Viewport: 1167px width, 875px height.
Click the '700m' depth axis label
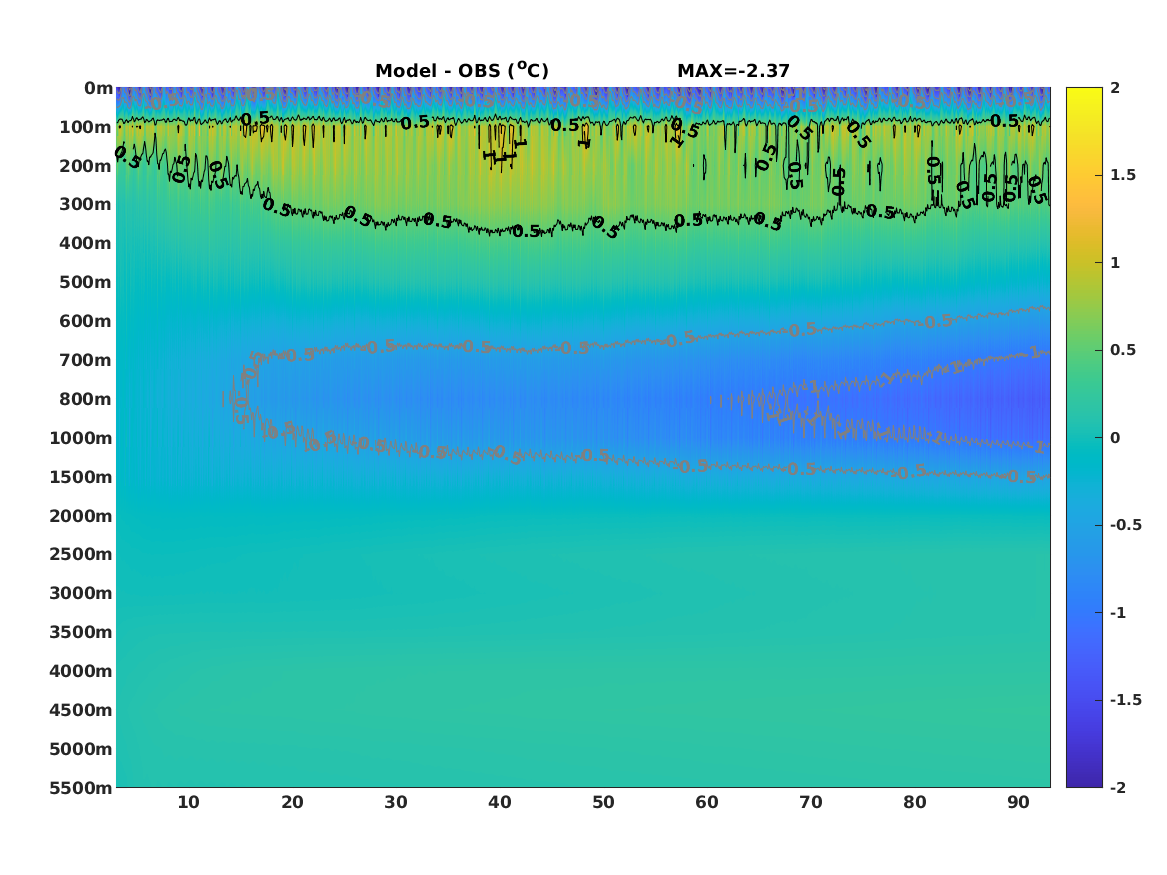(x=86, y=360)
